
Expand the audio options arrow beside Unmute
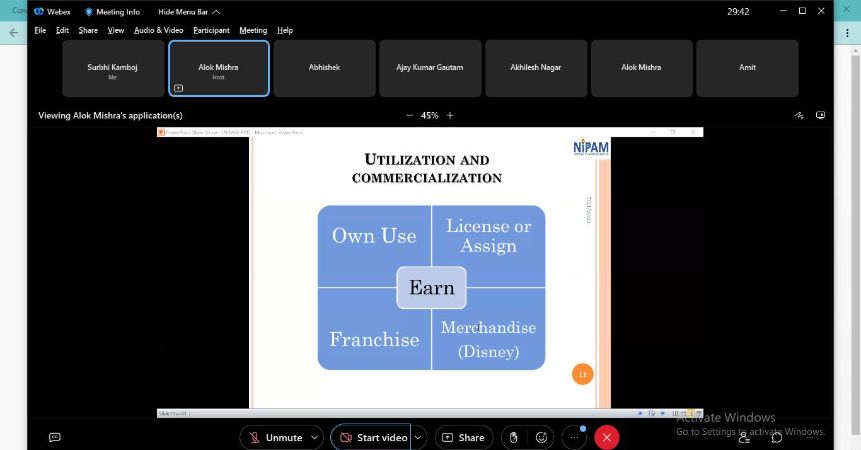tap(316, 437)
